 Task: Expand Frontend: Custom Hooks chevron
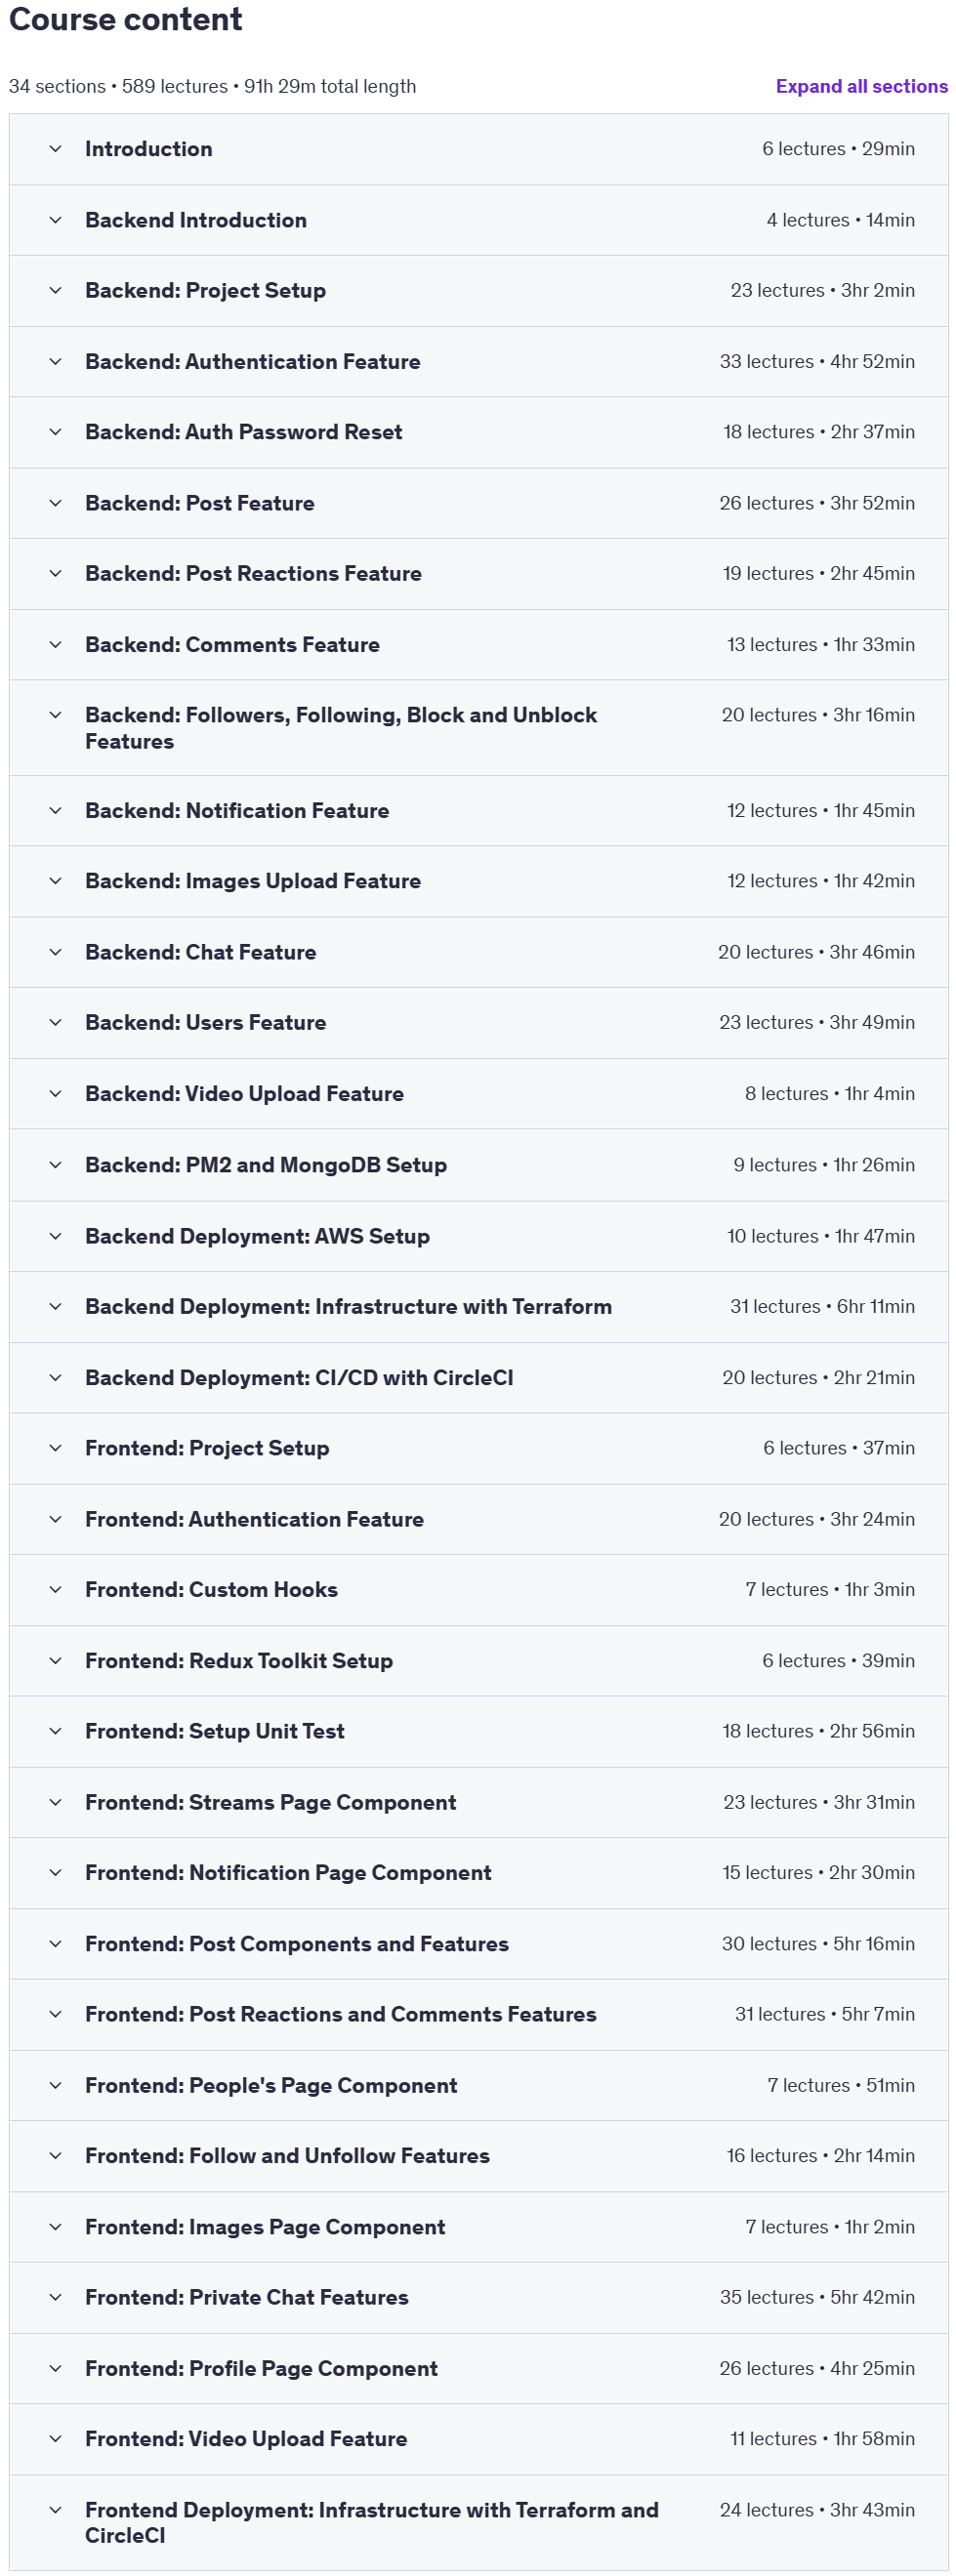[x=56, y=1590]
